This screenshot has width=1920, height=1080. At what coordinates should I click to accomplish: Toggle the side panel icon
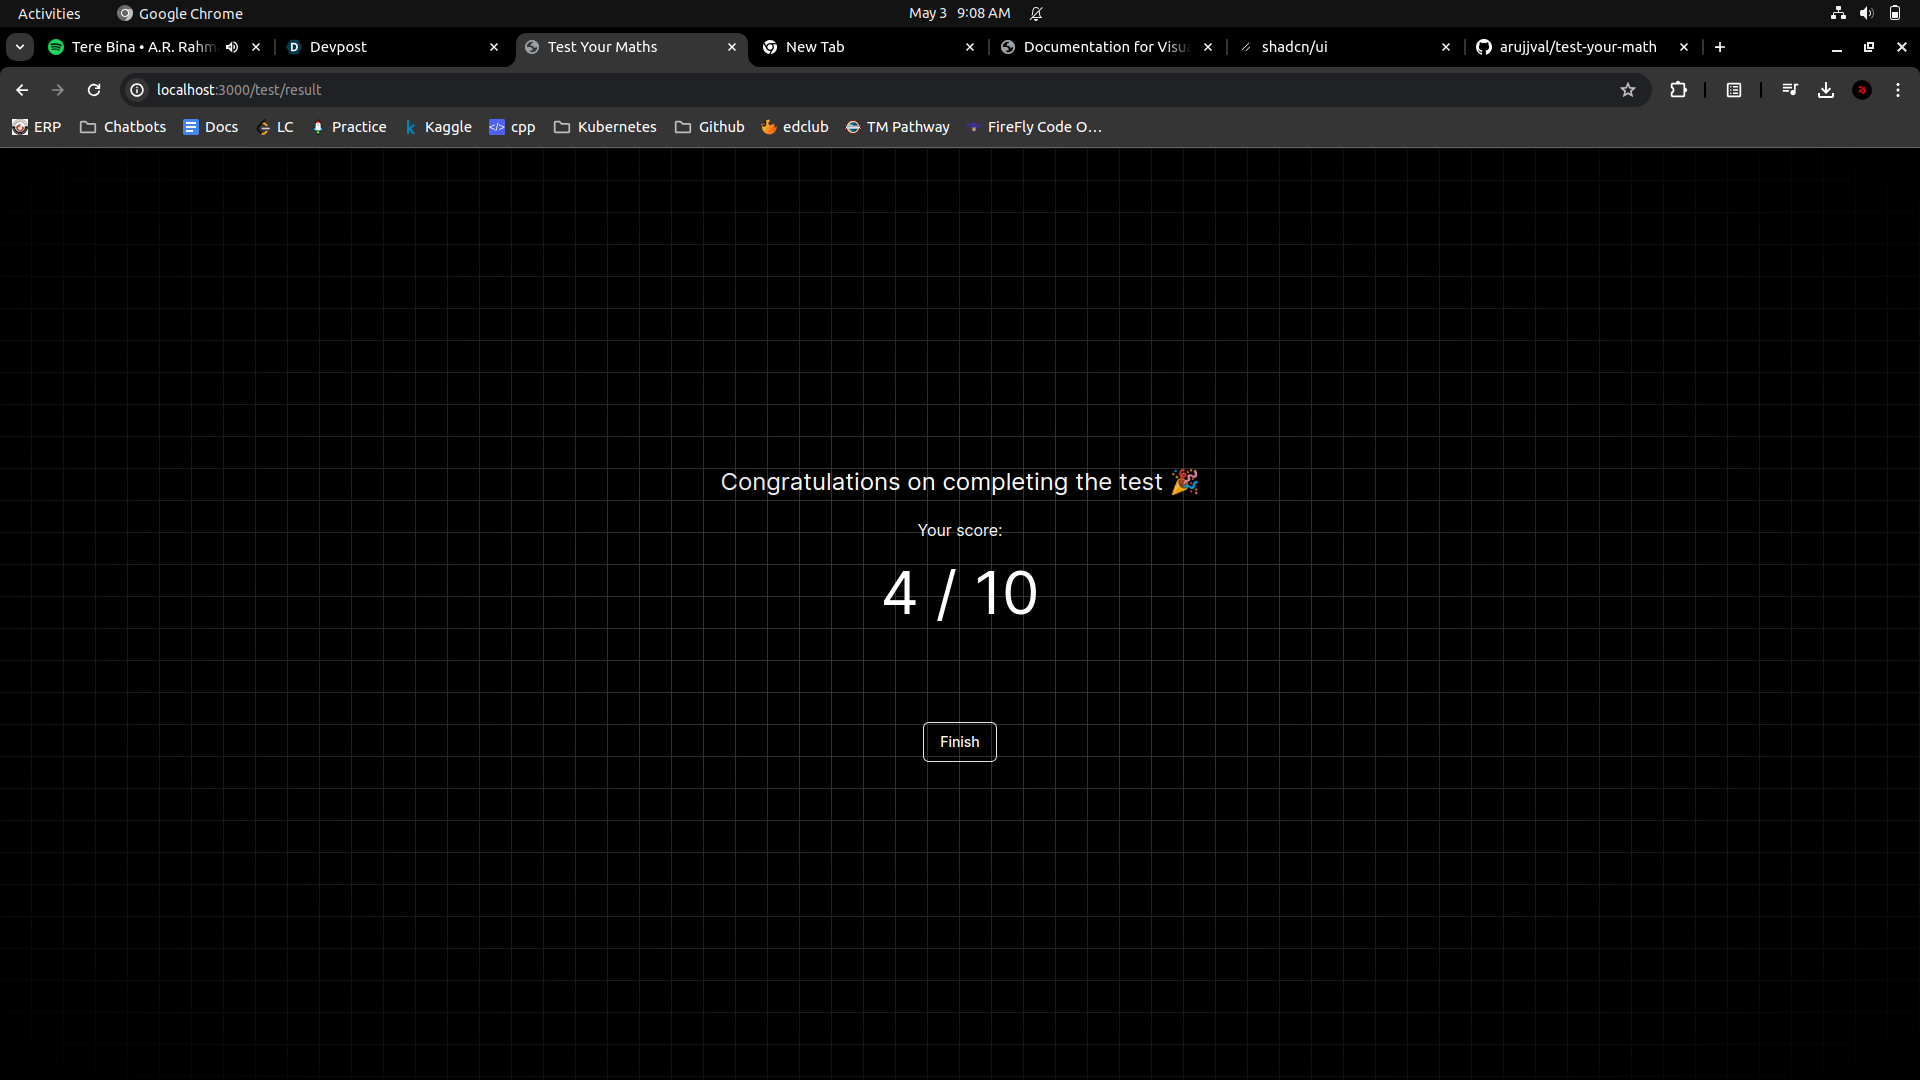point(1734,90)
